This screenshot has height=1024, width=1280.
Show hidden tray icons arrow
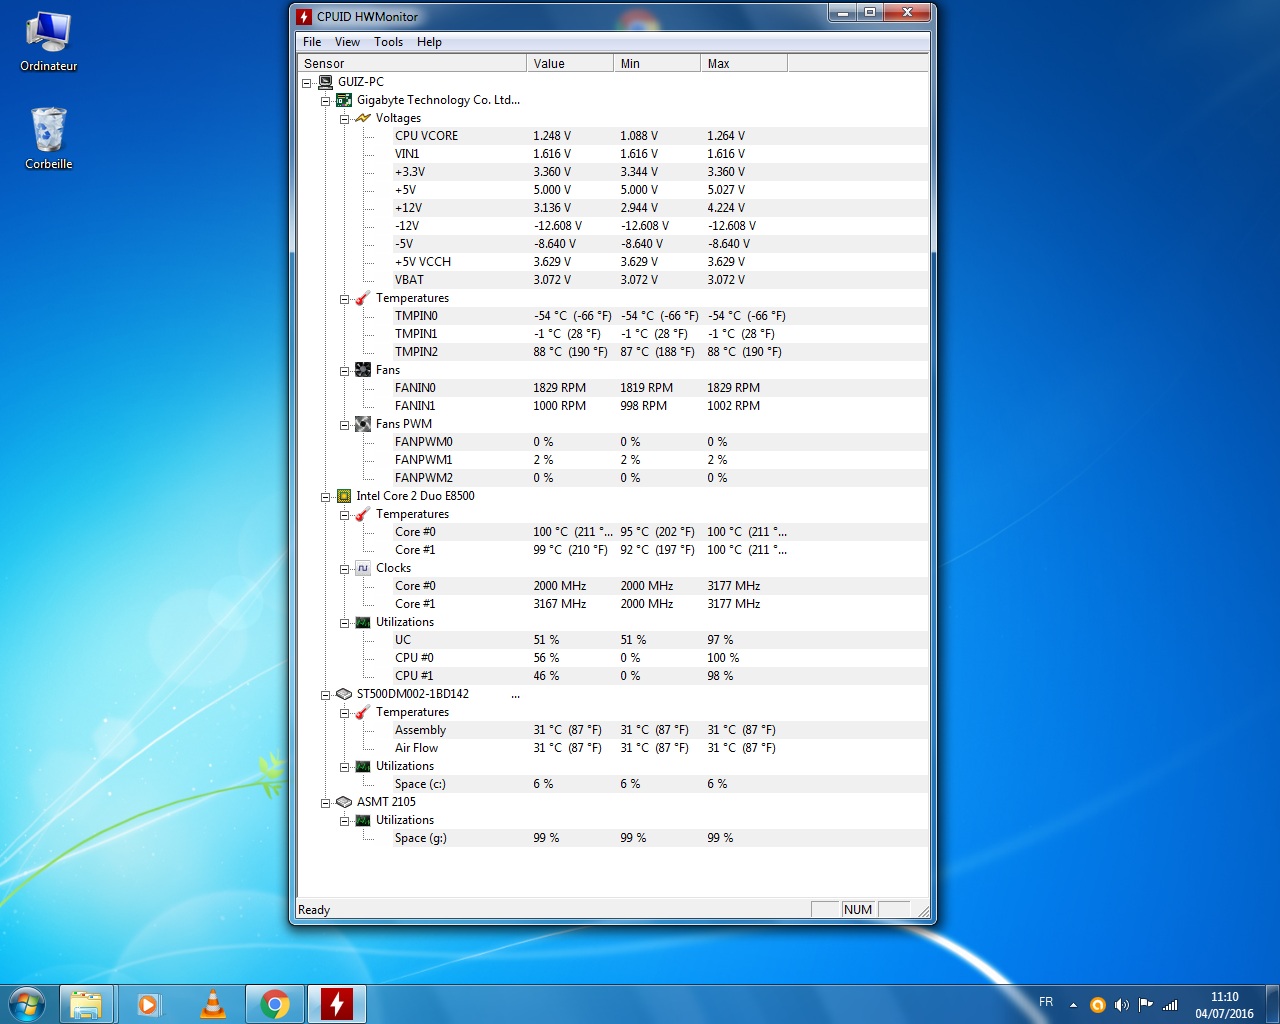click(1073, 1005)
